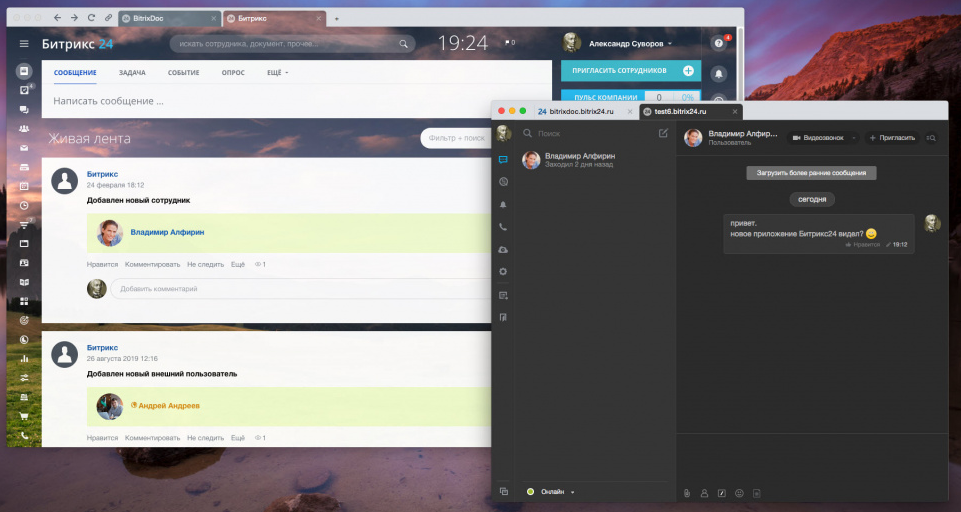Open notifications bell in messenger sidebar
This screenshot has height=512, width=961.
[x=503, y=204]
